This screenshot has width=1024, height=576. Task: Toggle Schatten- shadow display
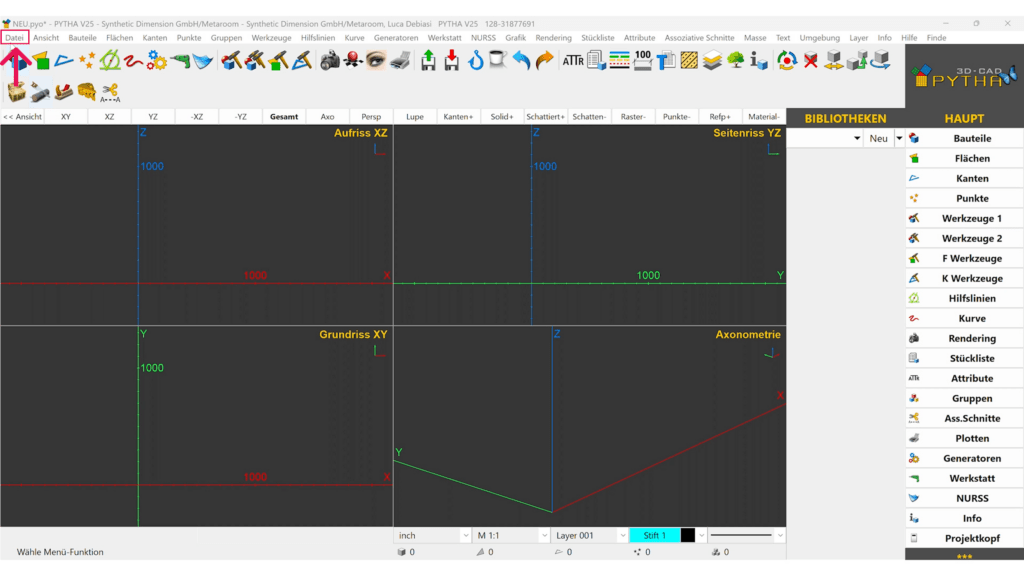589,117
